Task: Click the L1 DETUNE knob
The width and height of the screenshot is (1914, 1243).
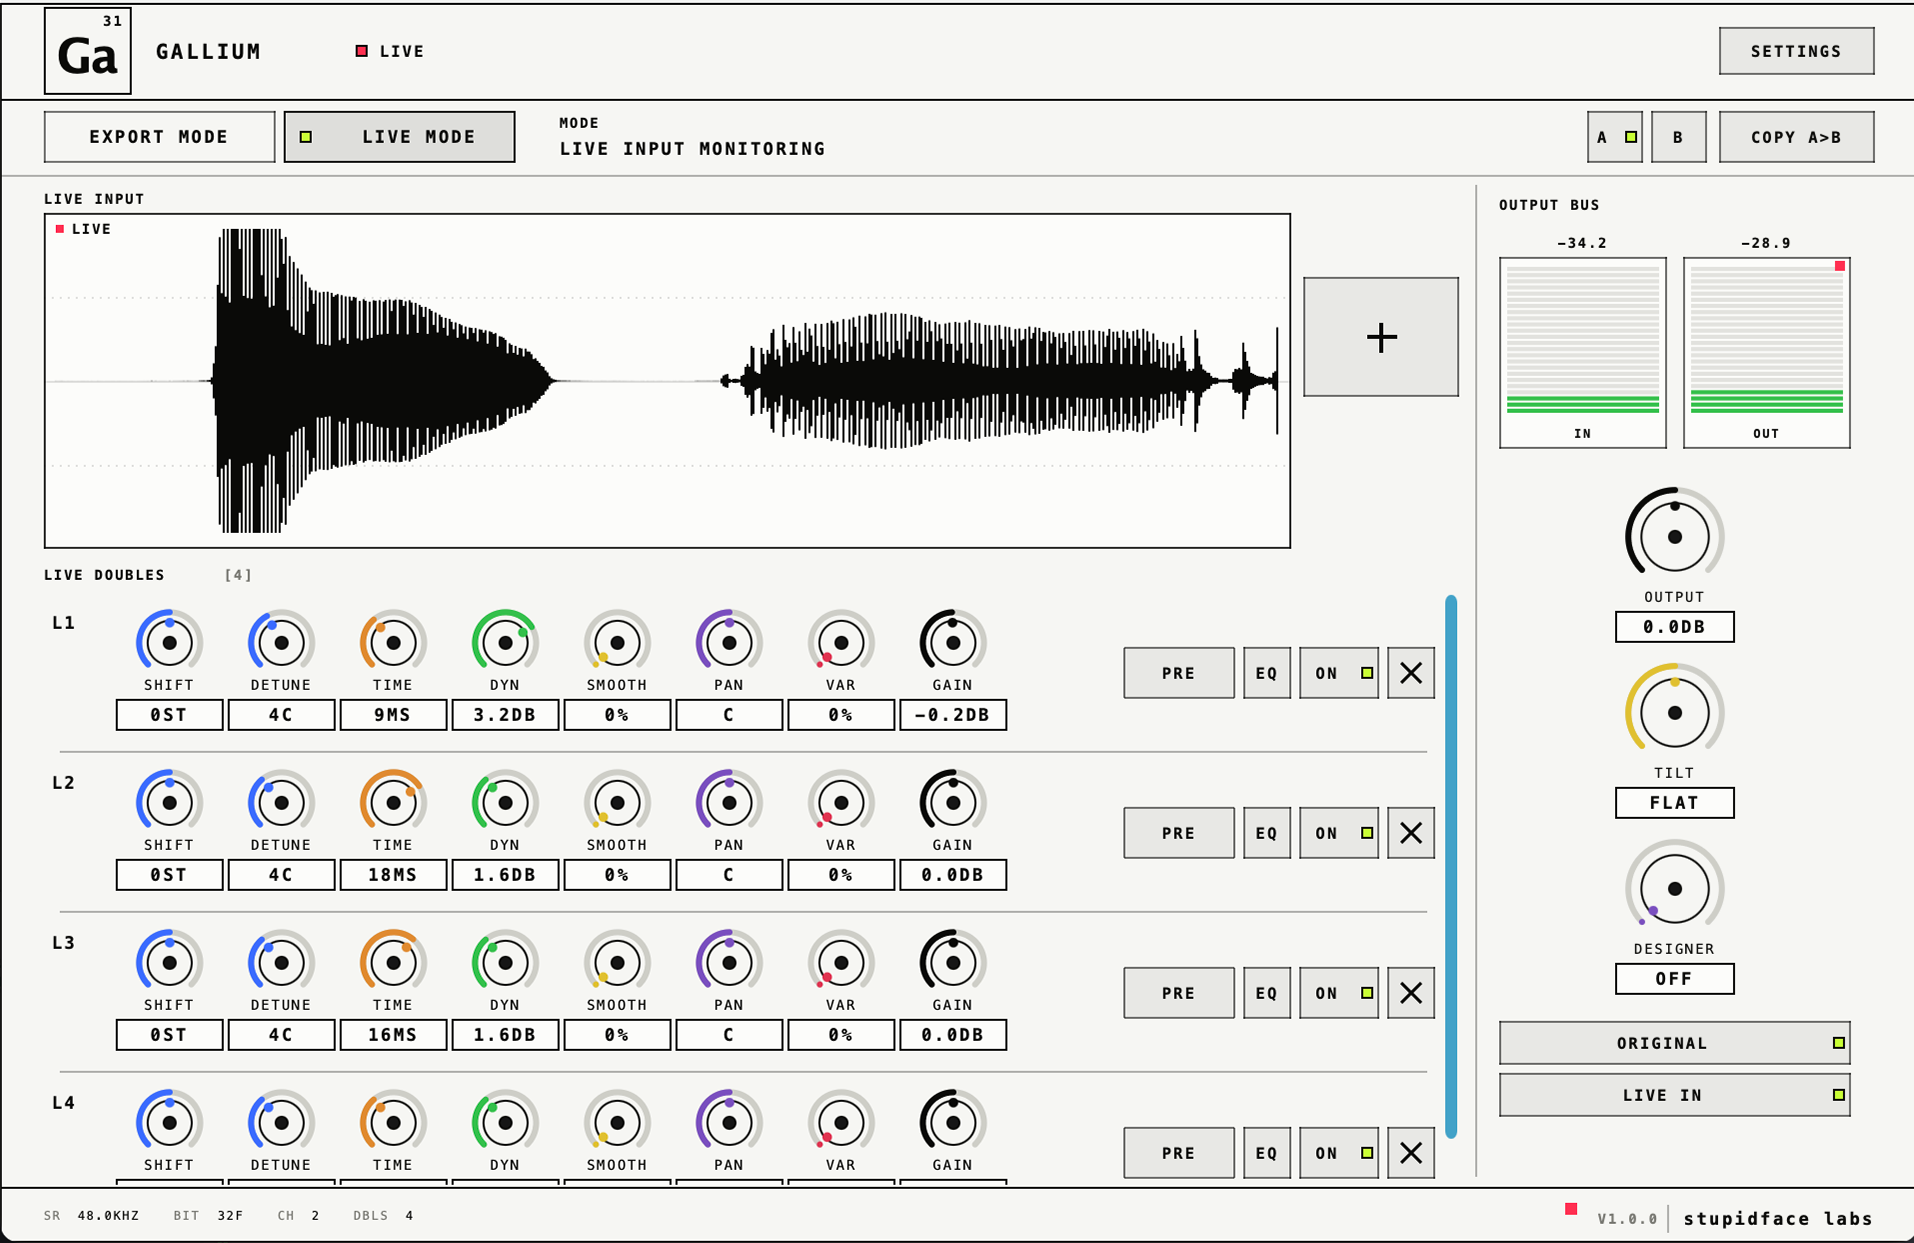Action: coord(281,642)
